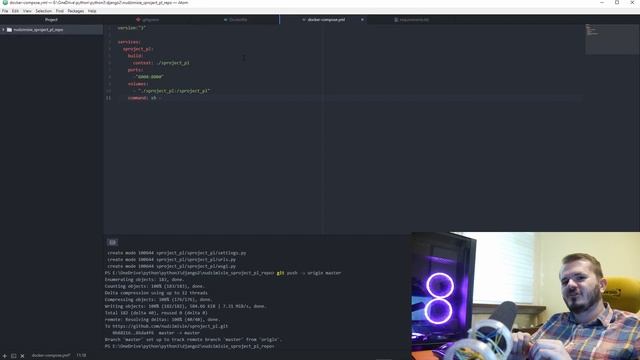
Task: Click the 'ports:' line in editor
Action: 135,70
